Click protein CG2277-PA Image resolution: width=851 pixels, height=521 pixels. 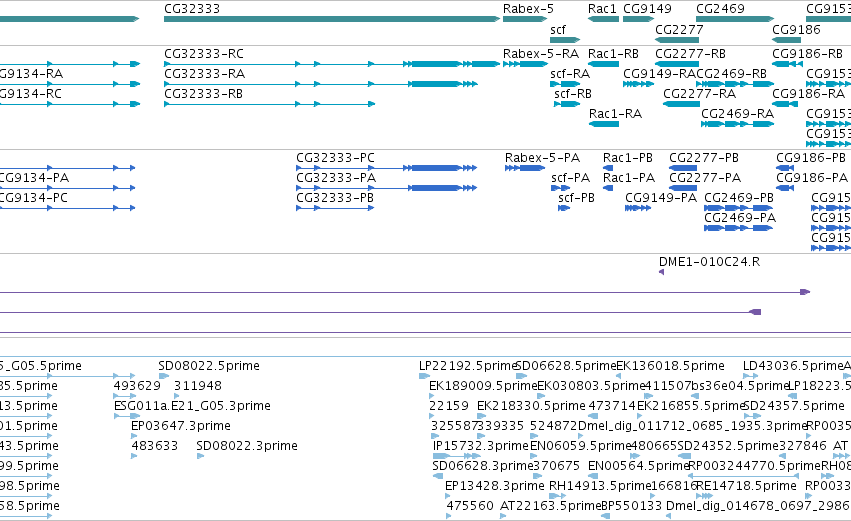pyautogui.click(x=705, y=177)
